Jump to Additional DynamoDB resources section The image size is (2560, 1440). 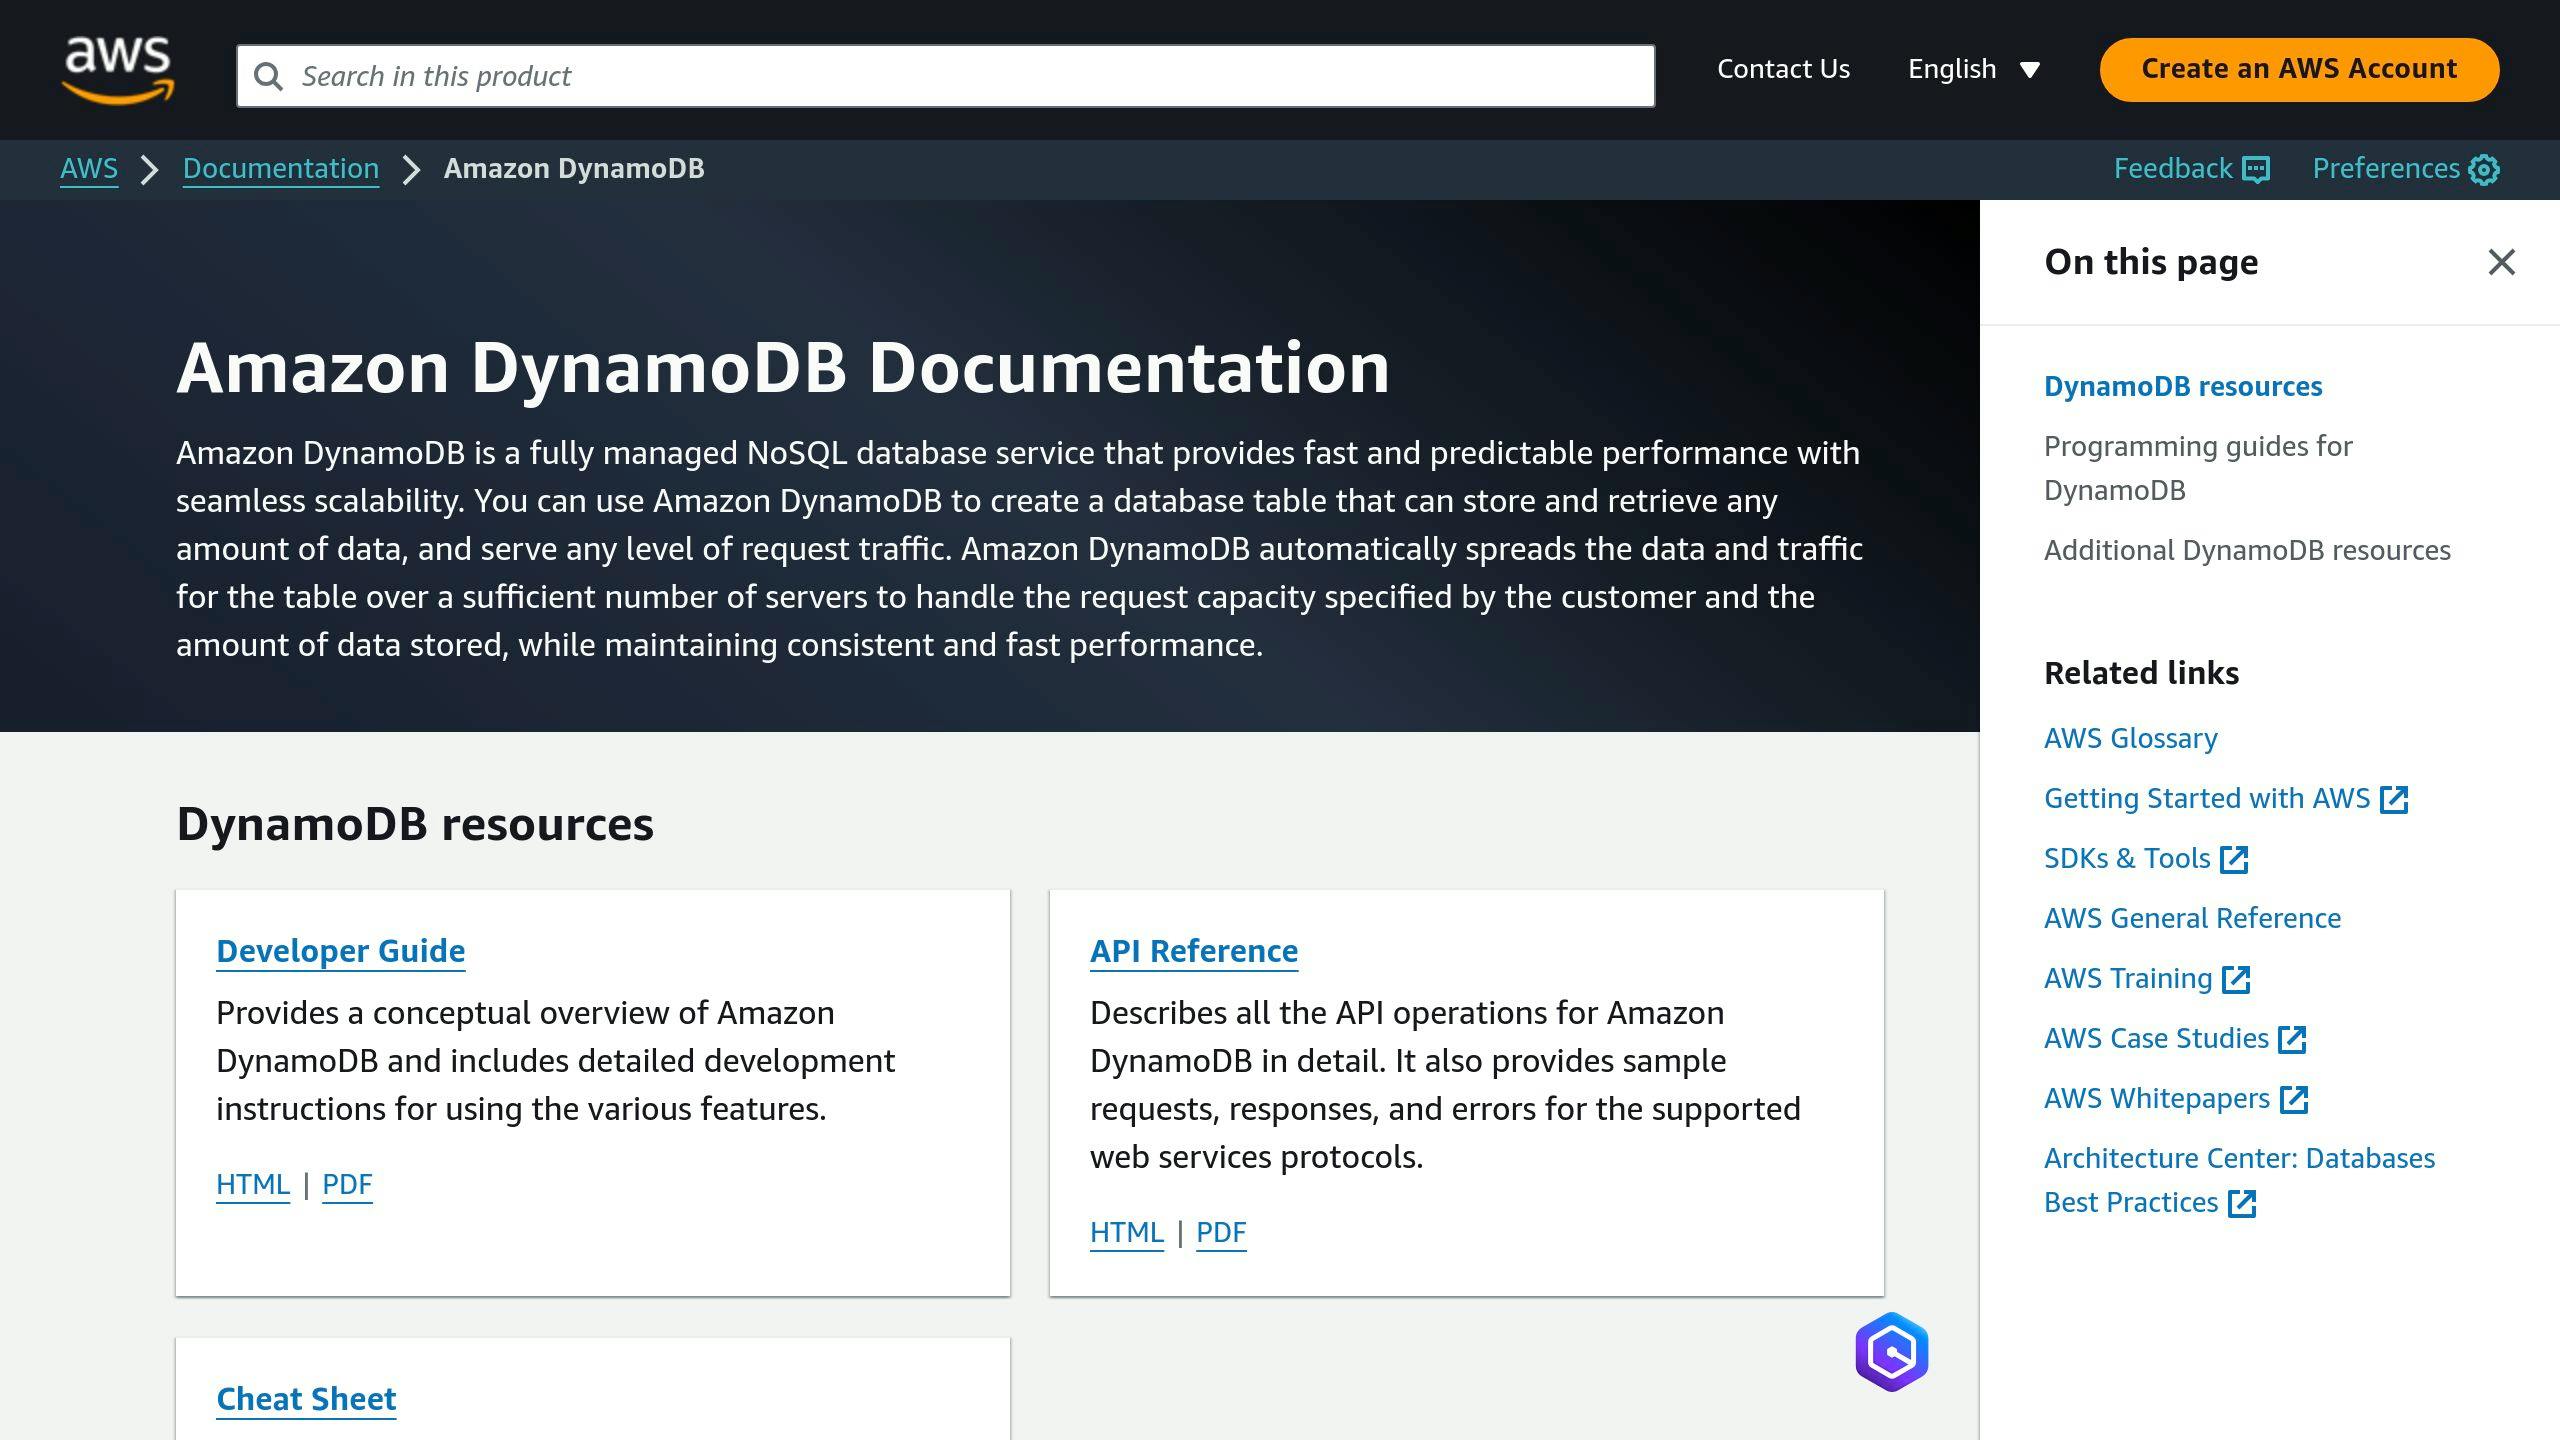coord(2247,550)
